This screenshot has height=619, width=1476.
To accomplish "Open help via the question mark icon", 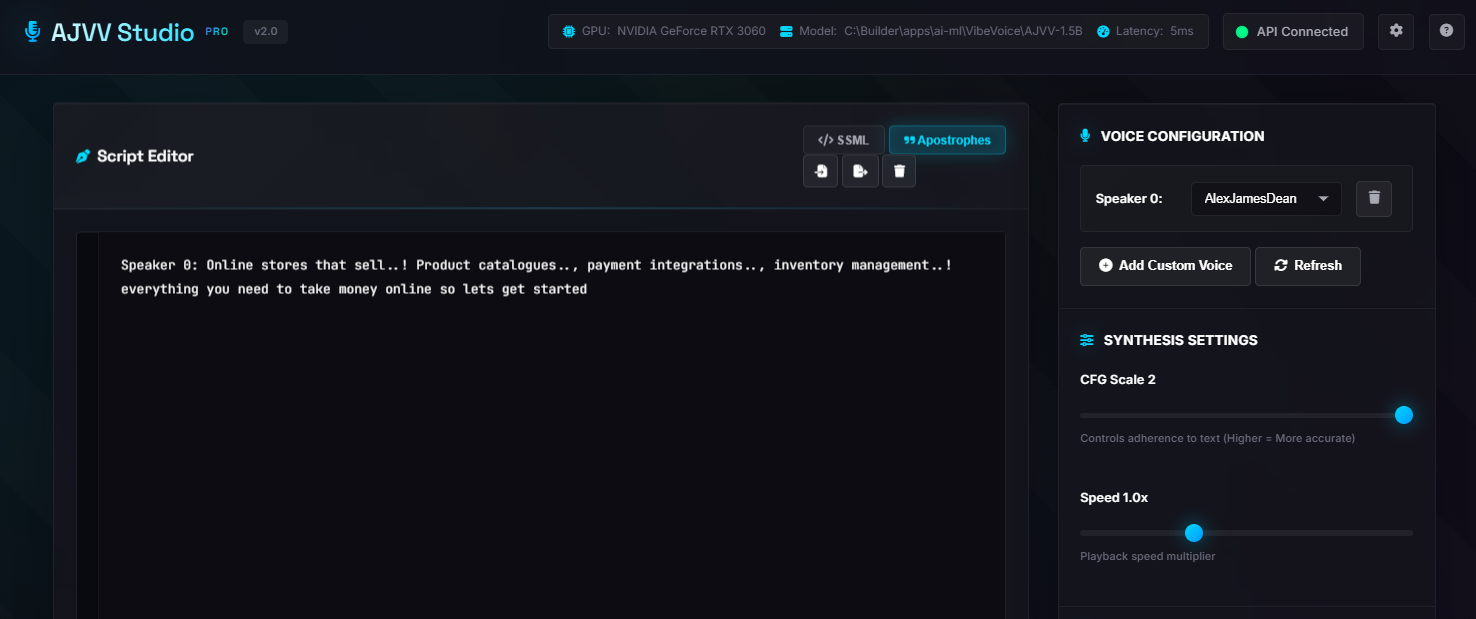I will coord(1446,31).
